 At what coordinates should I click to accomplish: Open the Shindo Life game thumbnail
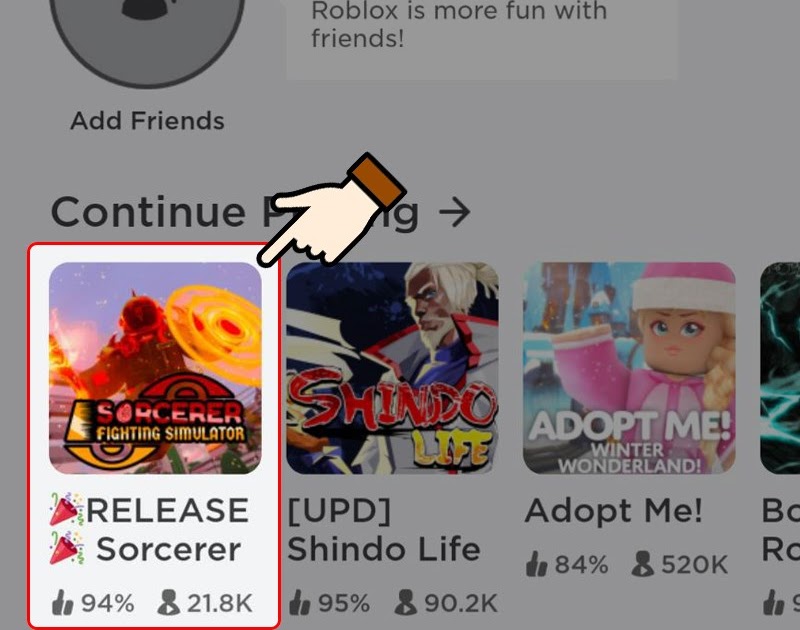(392, 368)
